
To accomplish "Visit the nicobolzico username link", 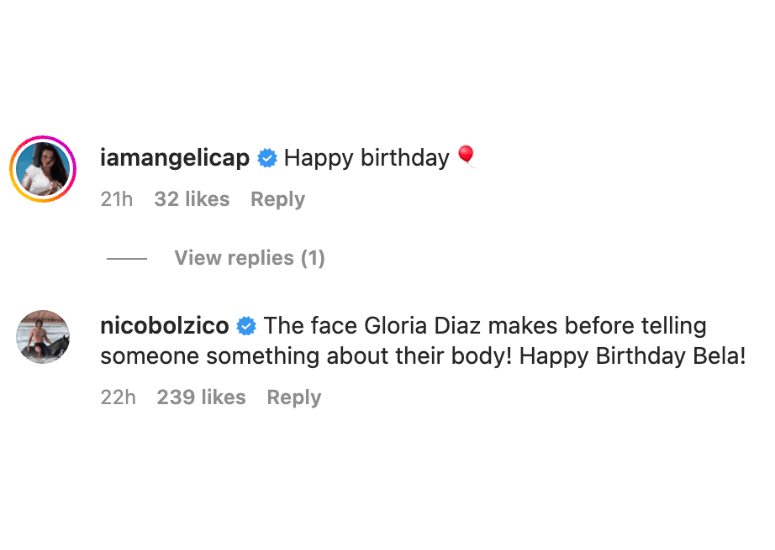I will (x=165, y=326).
